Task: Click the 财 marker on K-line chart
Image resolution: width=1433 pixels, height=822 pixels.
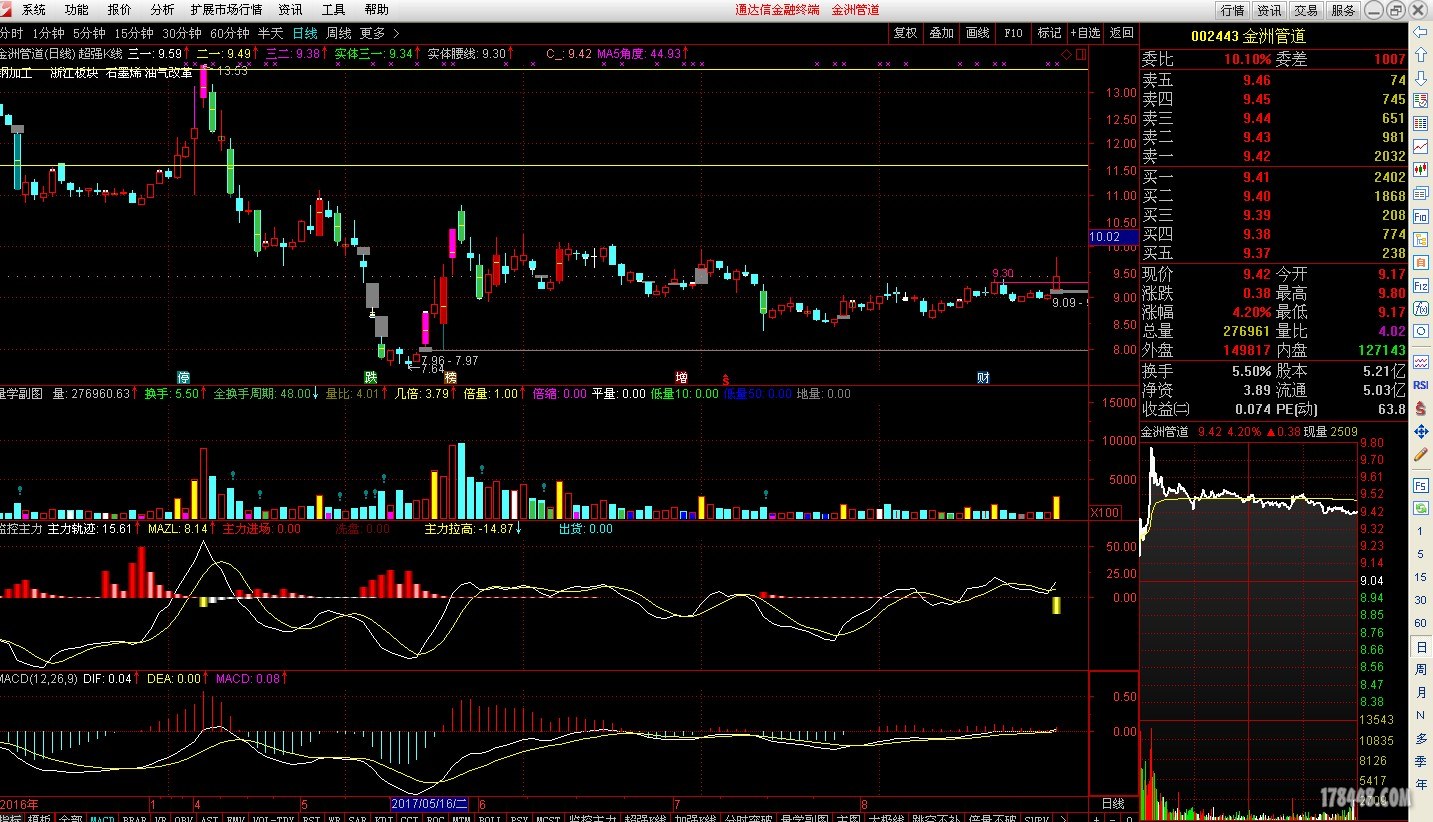Action: pos(984,377)
